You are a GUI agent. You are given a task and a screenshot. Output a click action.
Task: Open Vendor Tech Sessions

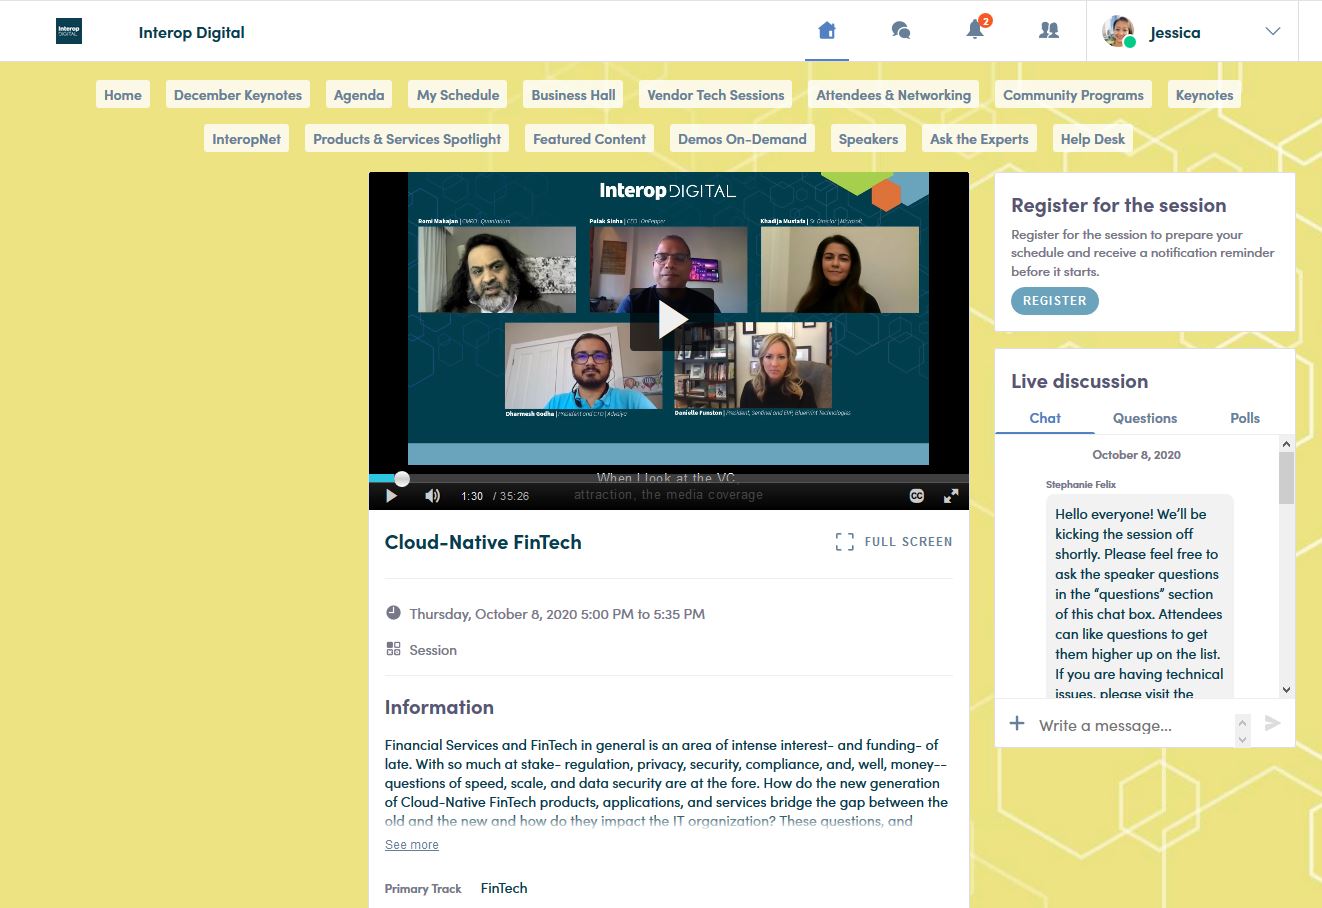716,95
